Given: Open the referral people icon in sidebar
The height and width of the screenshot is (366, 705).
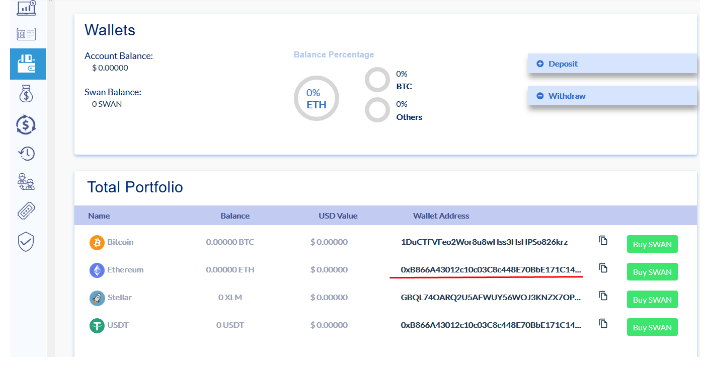Looking at the screenshot, I should (26, 182).
